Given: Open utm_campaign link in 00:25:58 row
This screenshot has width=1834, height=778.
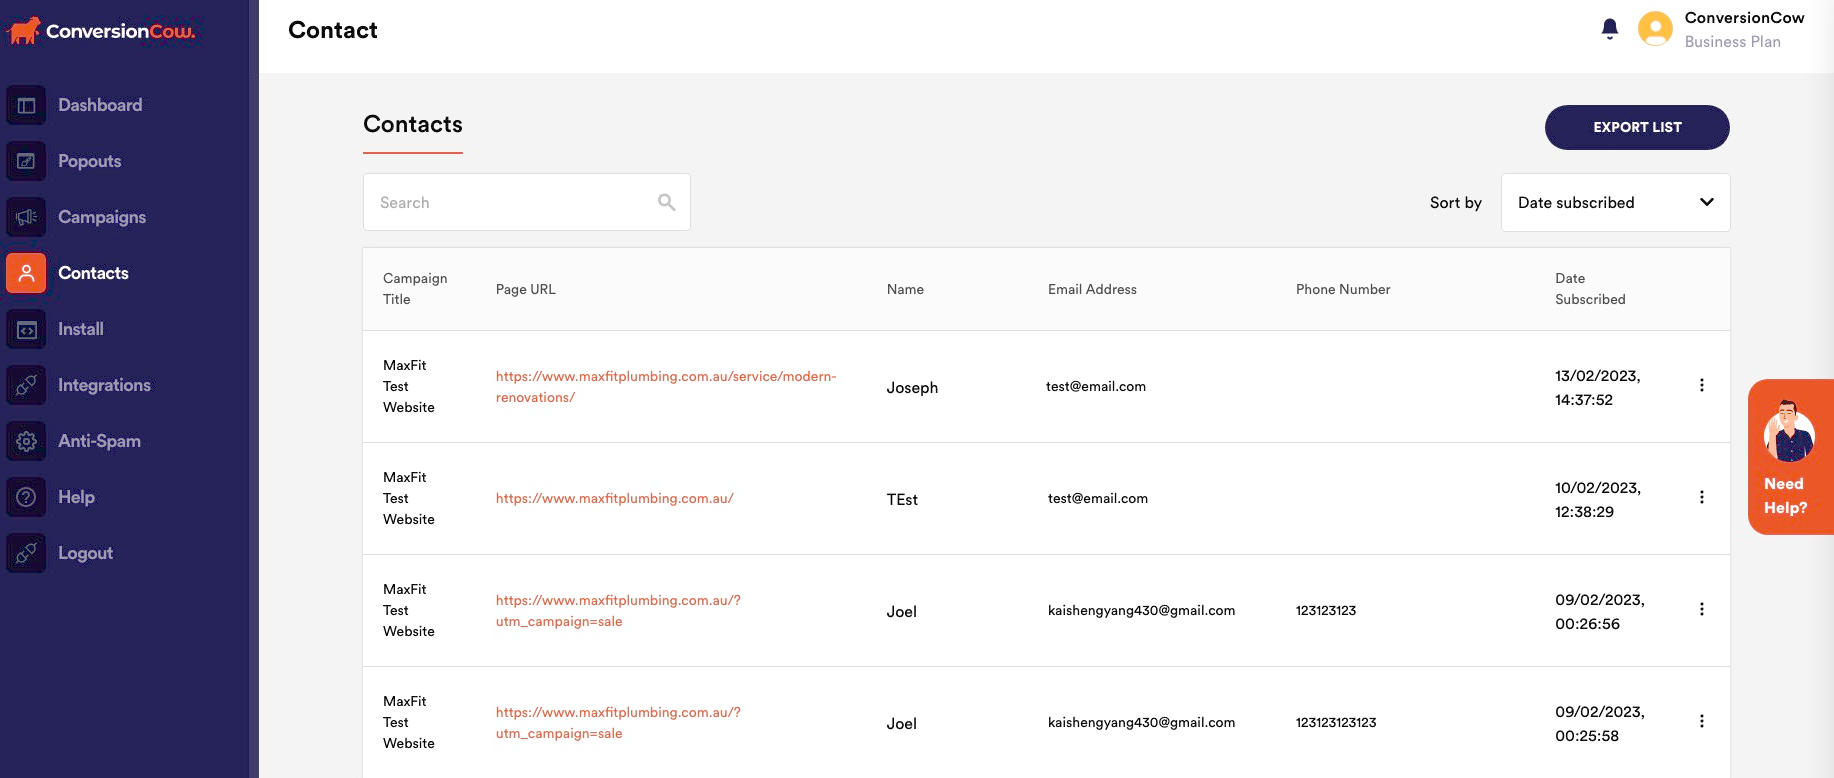Looking at the screenshot, I should point(618,723).
